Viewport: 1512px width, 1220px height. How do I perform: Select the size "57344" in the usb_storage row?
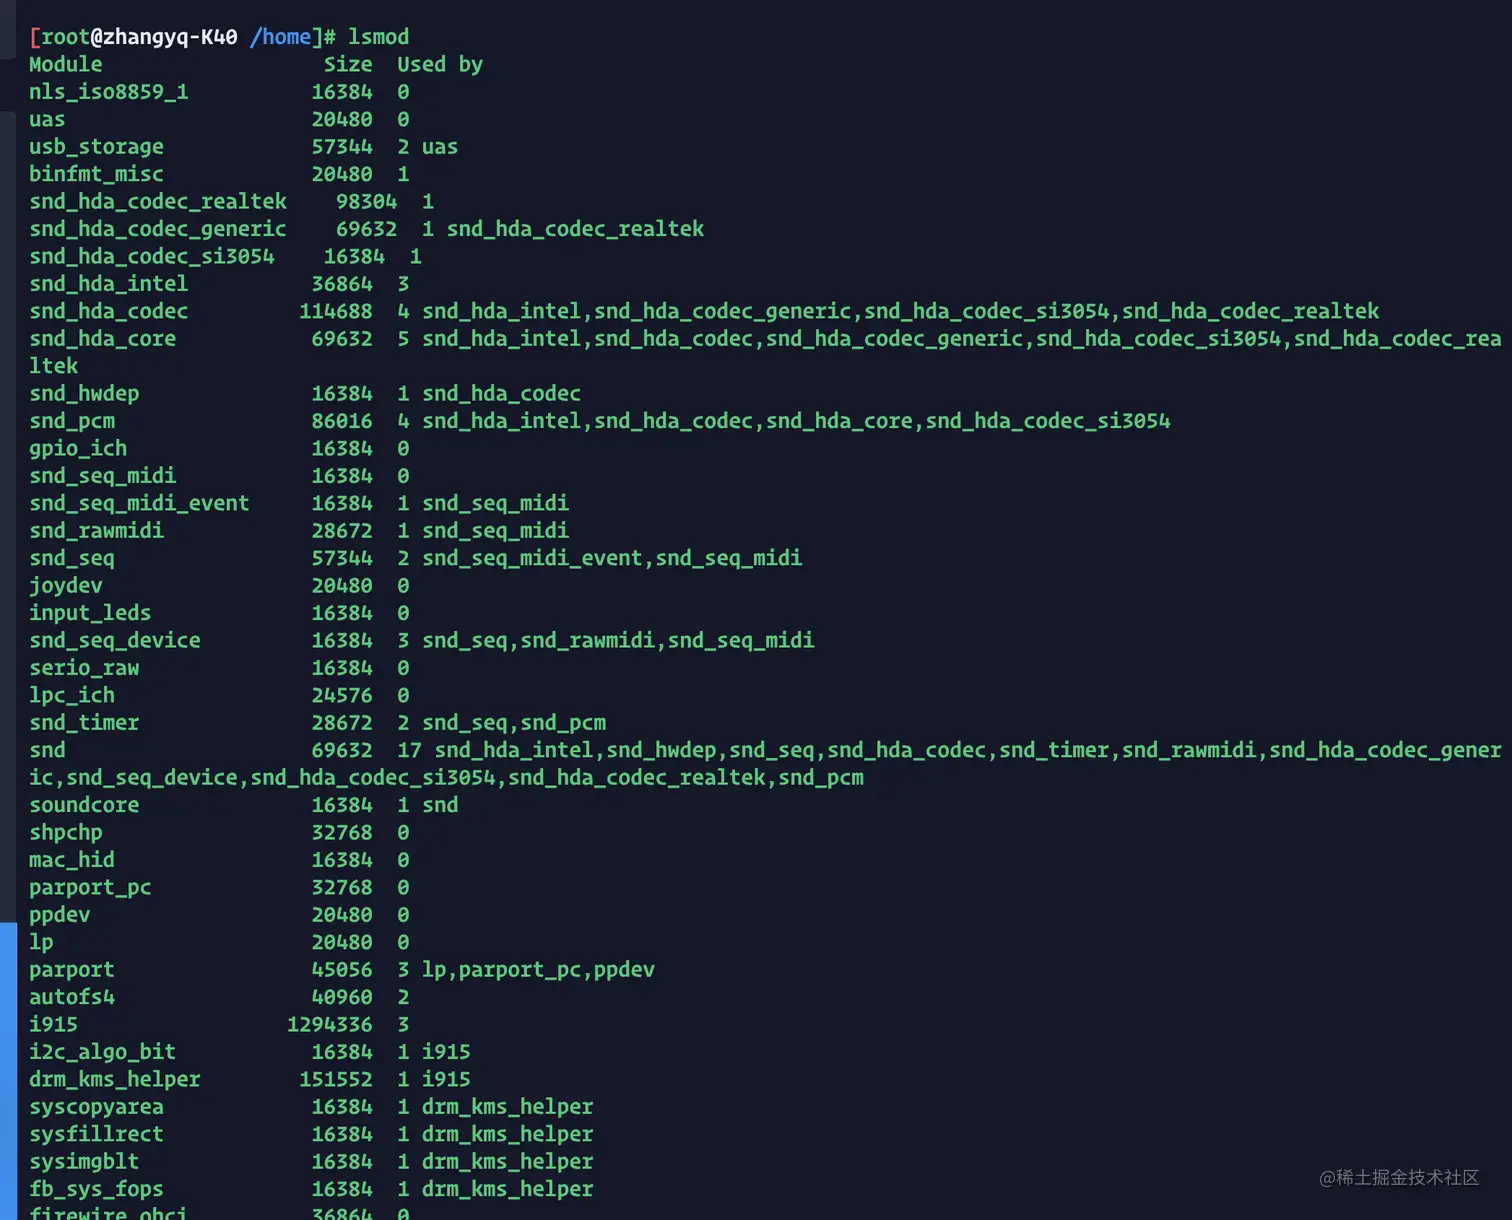342,147
